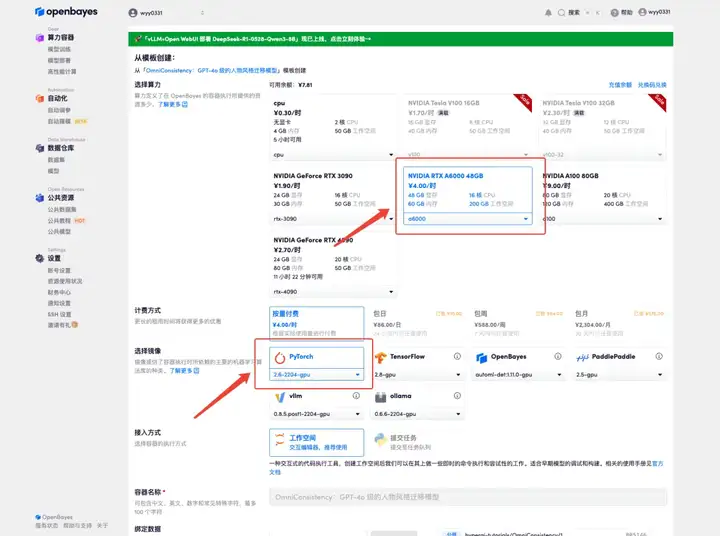Click the 工作空间 Jupyter icon

click(280, 440)
